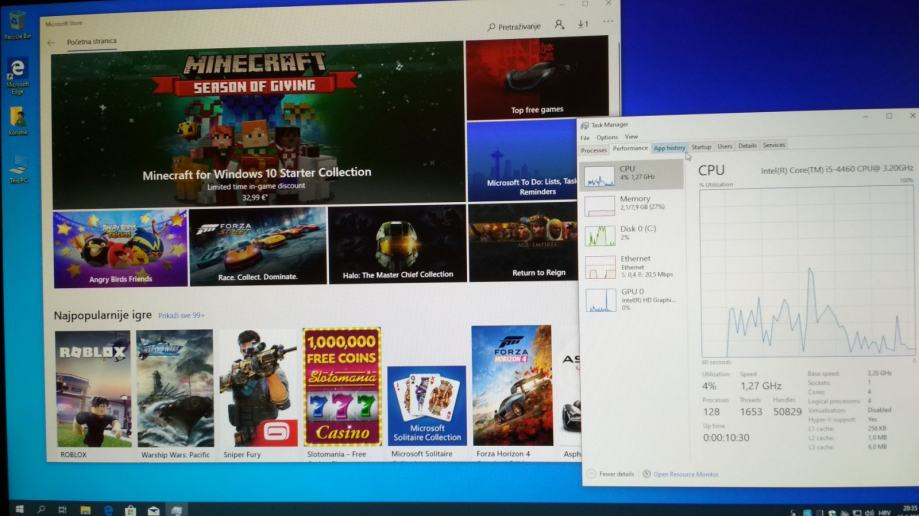Open Microsoft Store taskbar icon
Viewport: 919px width, 516px height.
131,510
